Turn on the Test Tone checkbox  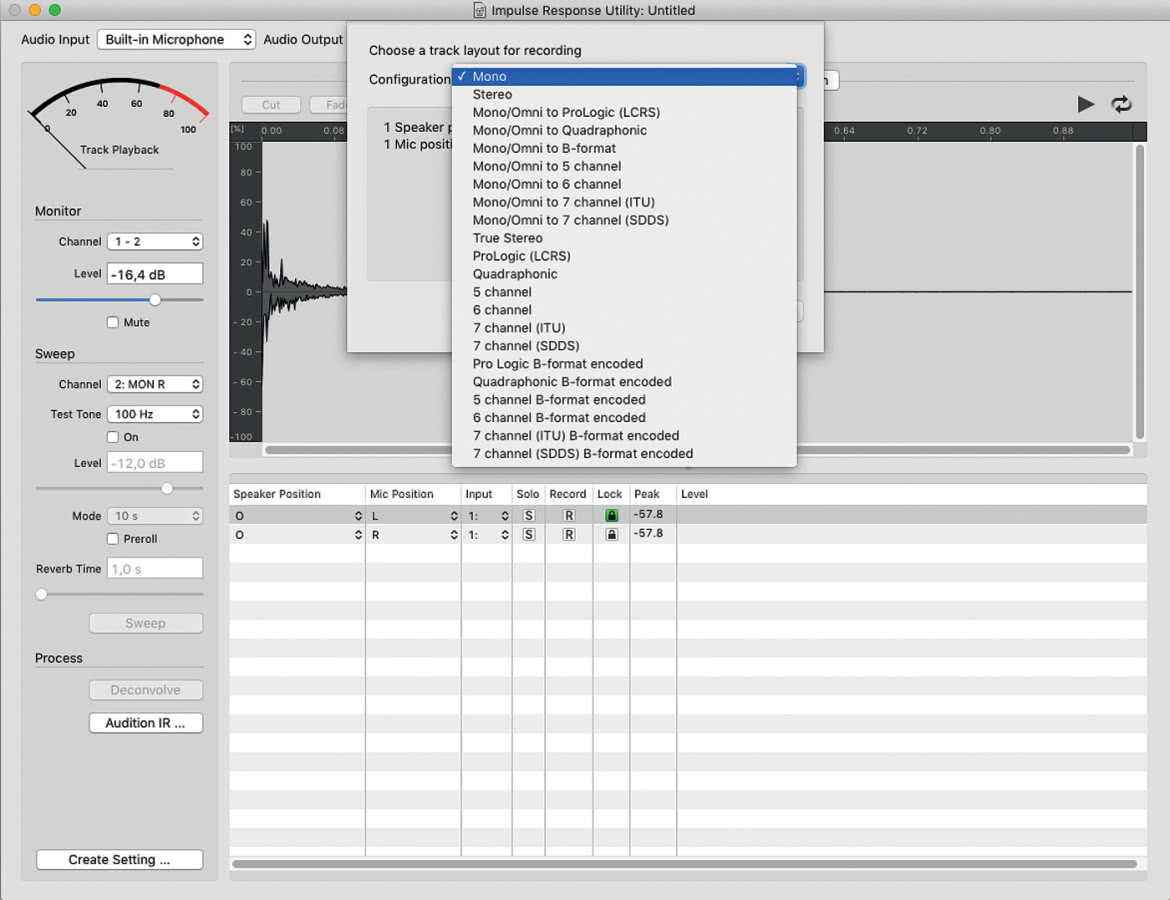click(113, 437)
